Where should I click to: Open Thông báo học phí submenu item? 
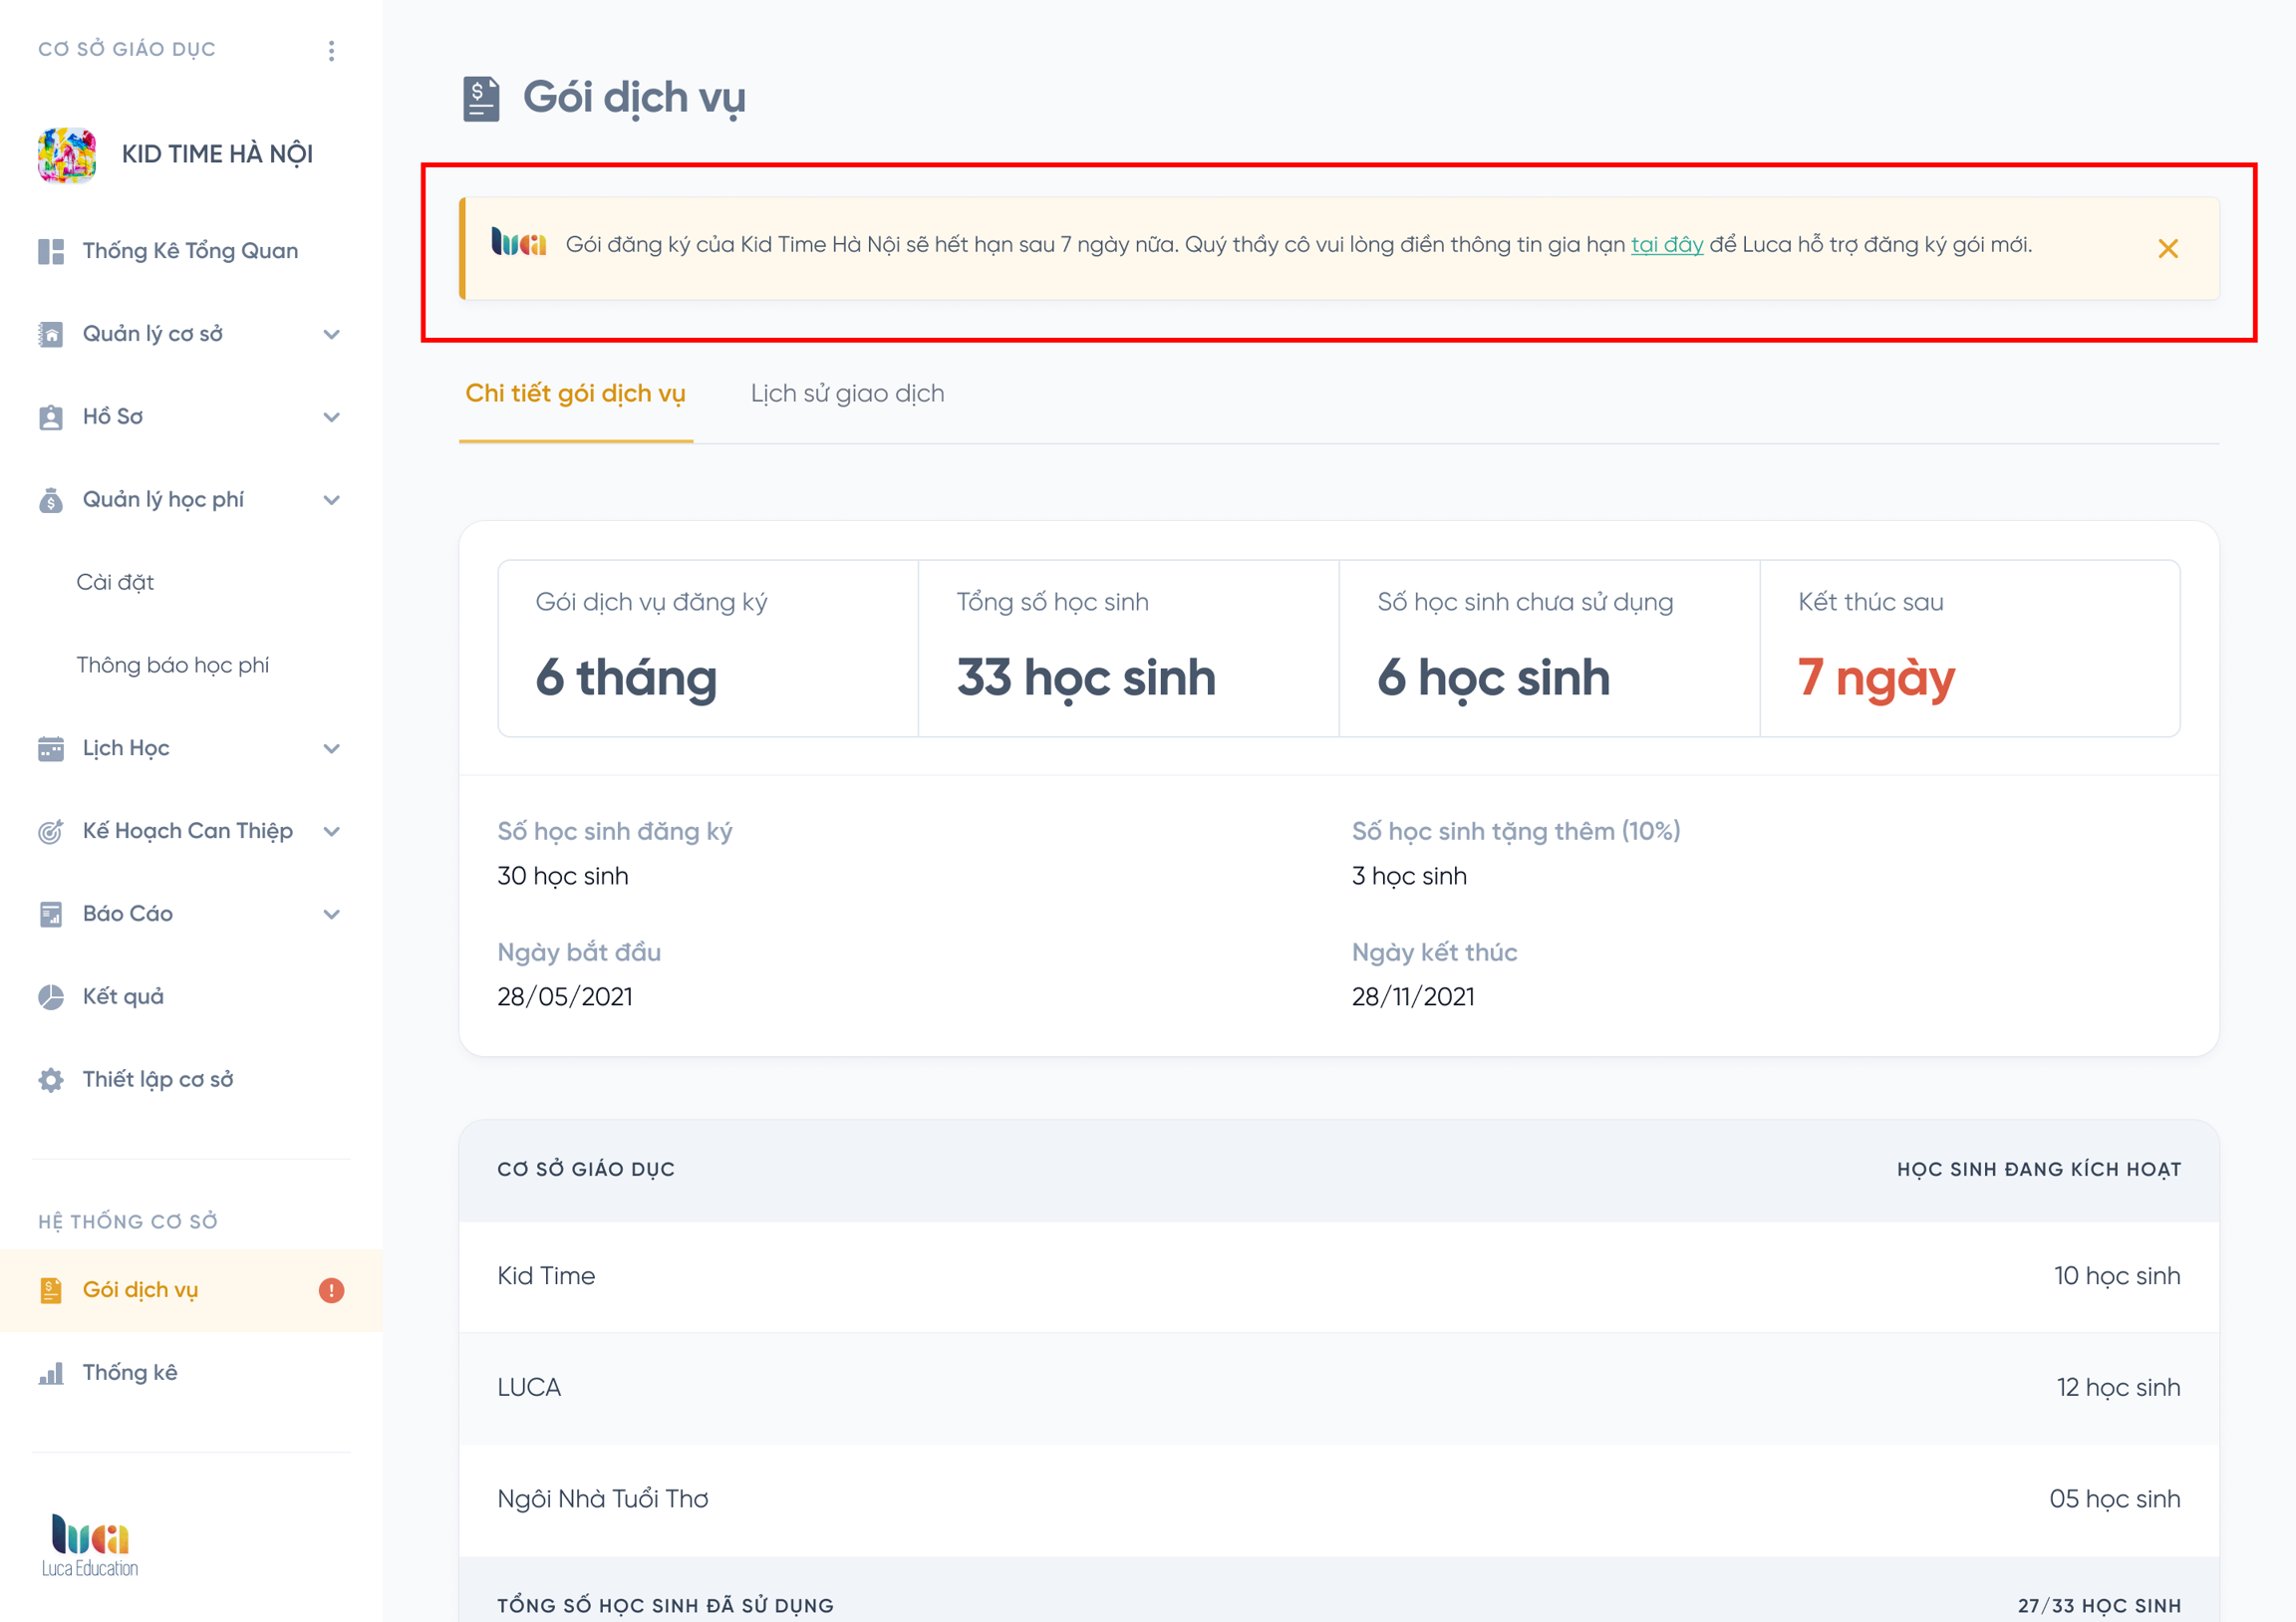[x=173, y=666]
